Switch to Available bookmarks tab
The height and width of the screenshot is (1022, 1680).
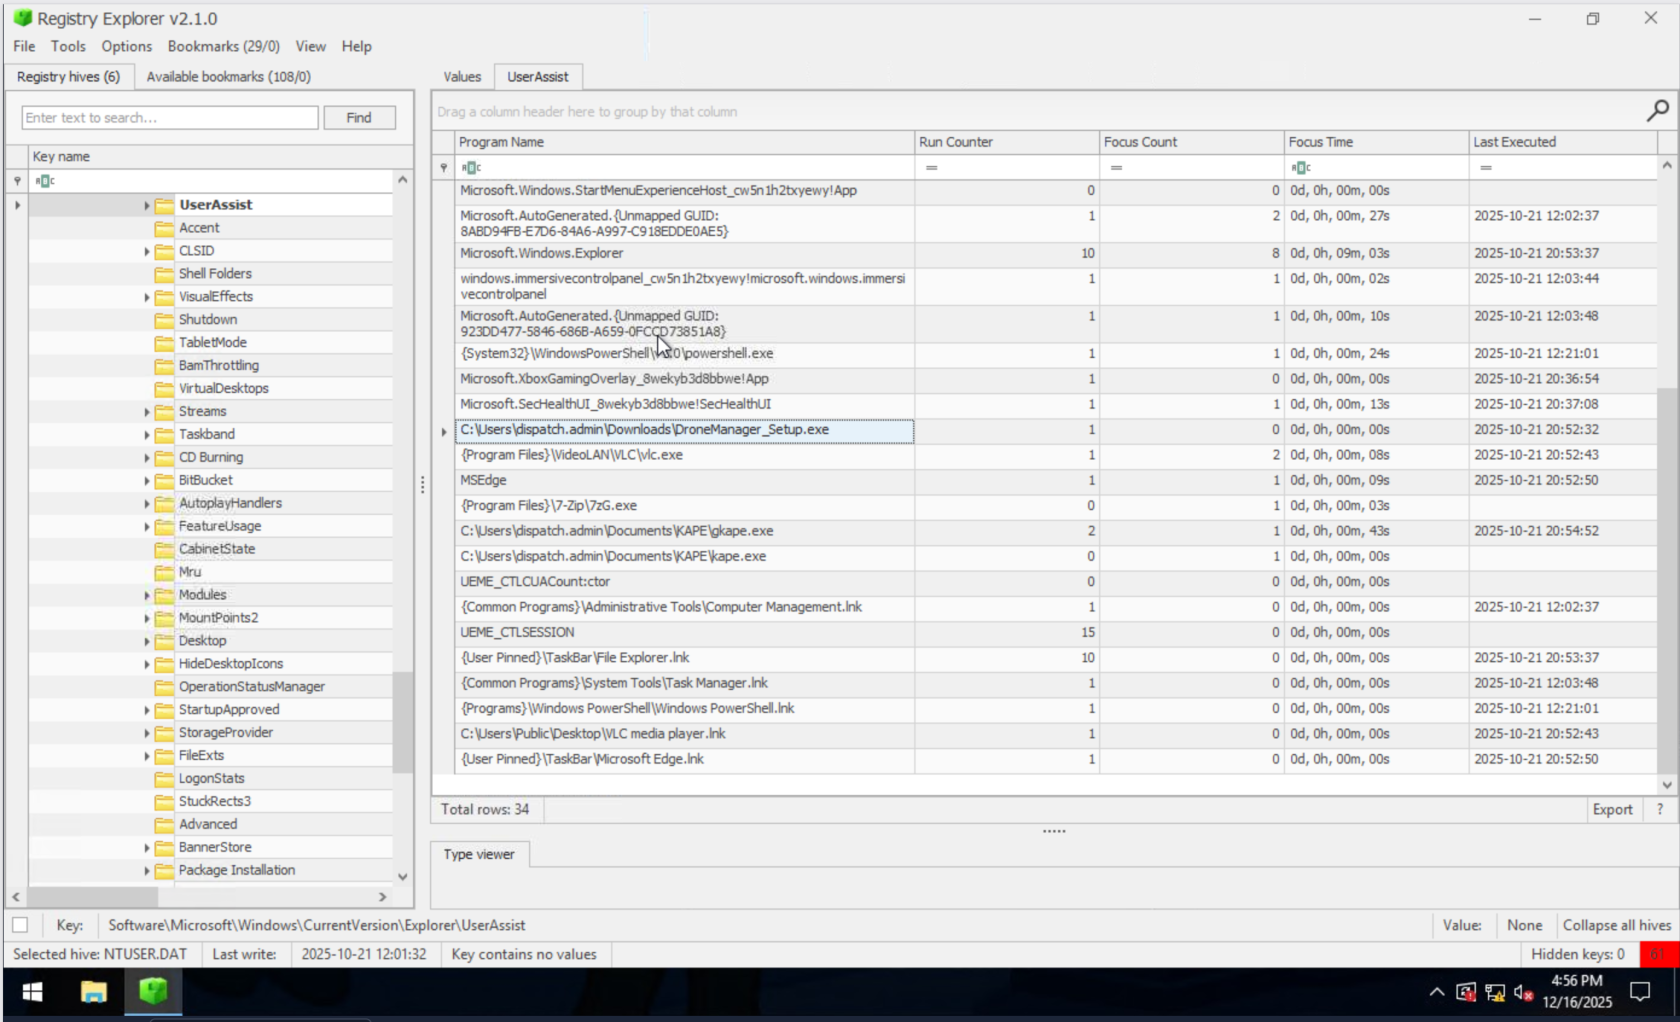pyautogui.click(x=229, y=77)
